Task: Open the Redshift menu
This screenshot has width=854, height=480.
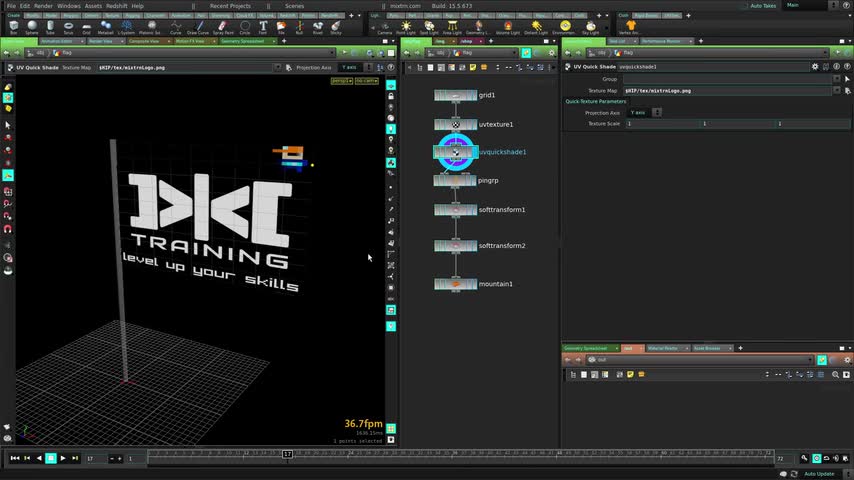Action: (117, 6)
